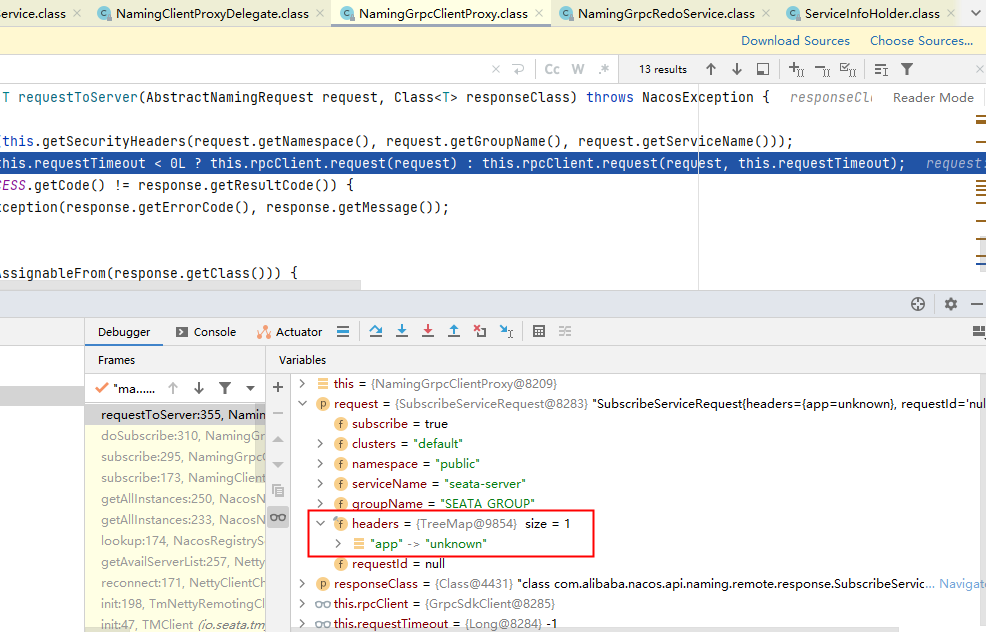Viewport: 986px width, 632px height.
Task: Click Navigate link next to responseClass
Action: [962, 584]
